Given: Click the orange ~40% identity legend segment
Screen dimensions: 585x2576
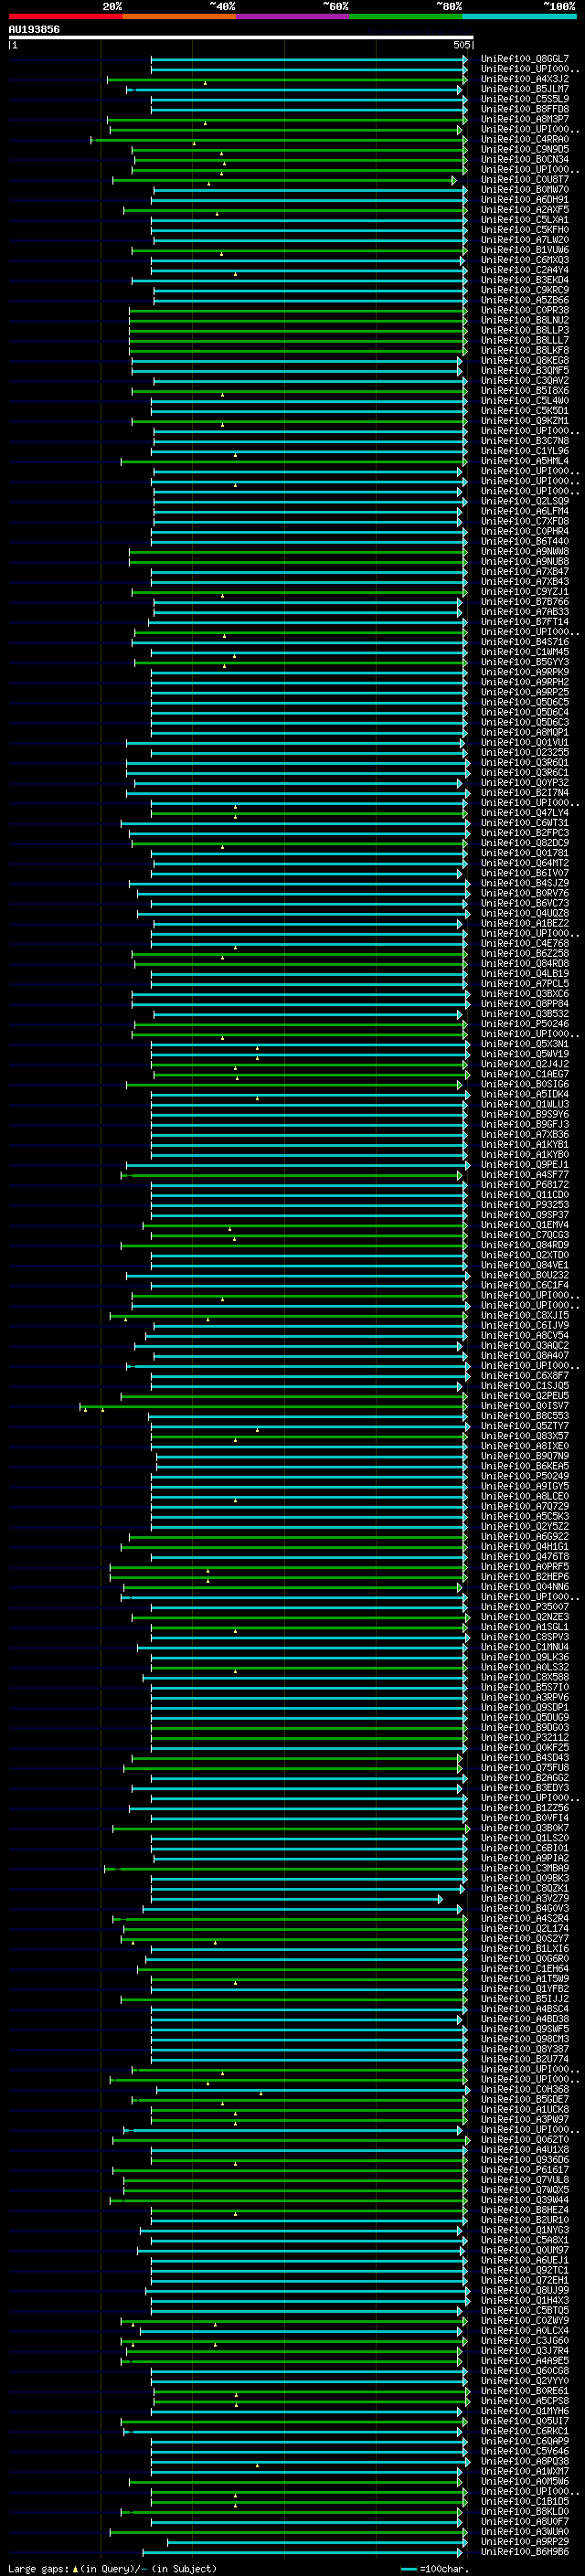Looking at the screenshot, I should coord(179,16).
